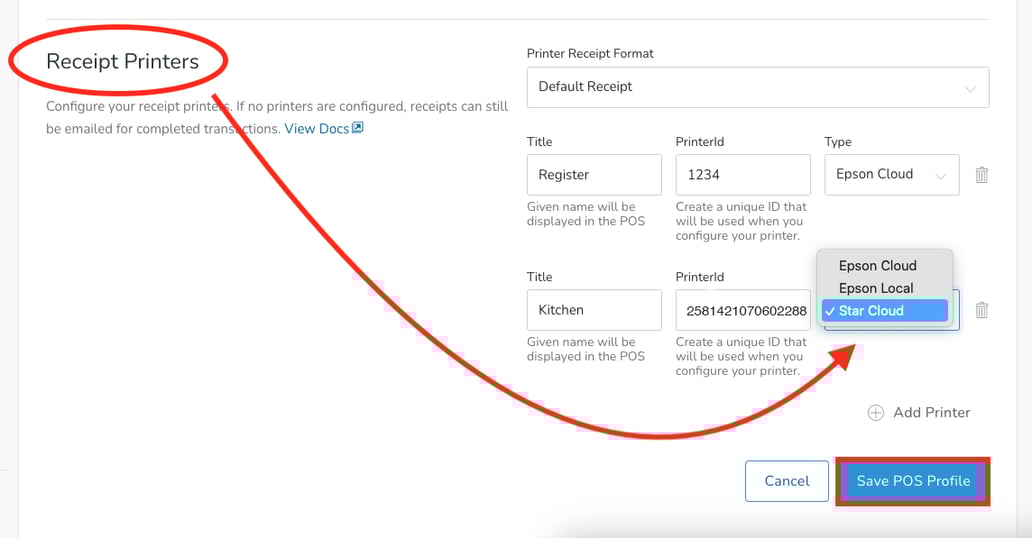Delete the Register printer with trash icon
Screen dimensions: 1032x538
pyautogui.click(x=981, y=175)
